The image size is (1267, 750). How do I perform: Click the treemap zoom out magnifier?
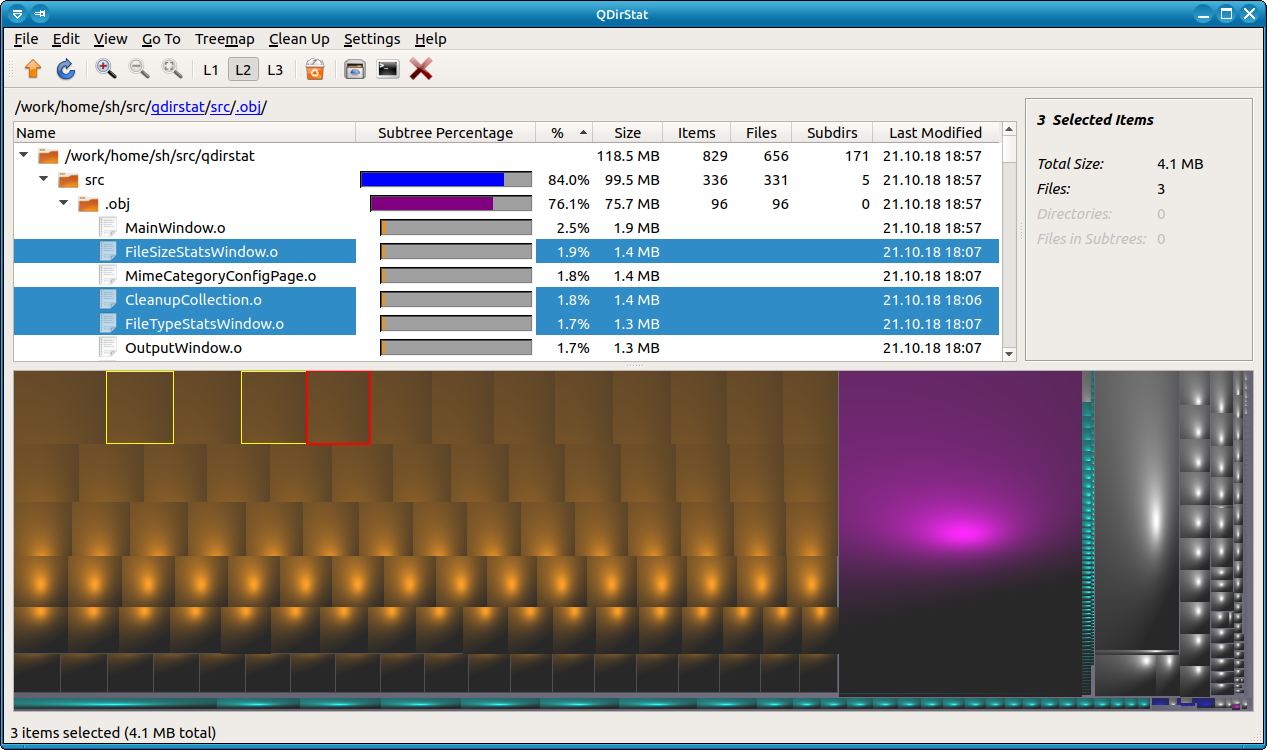(139, 69)
